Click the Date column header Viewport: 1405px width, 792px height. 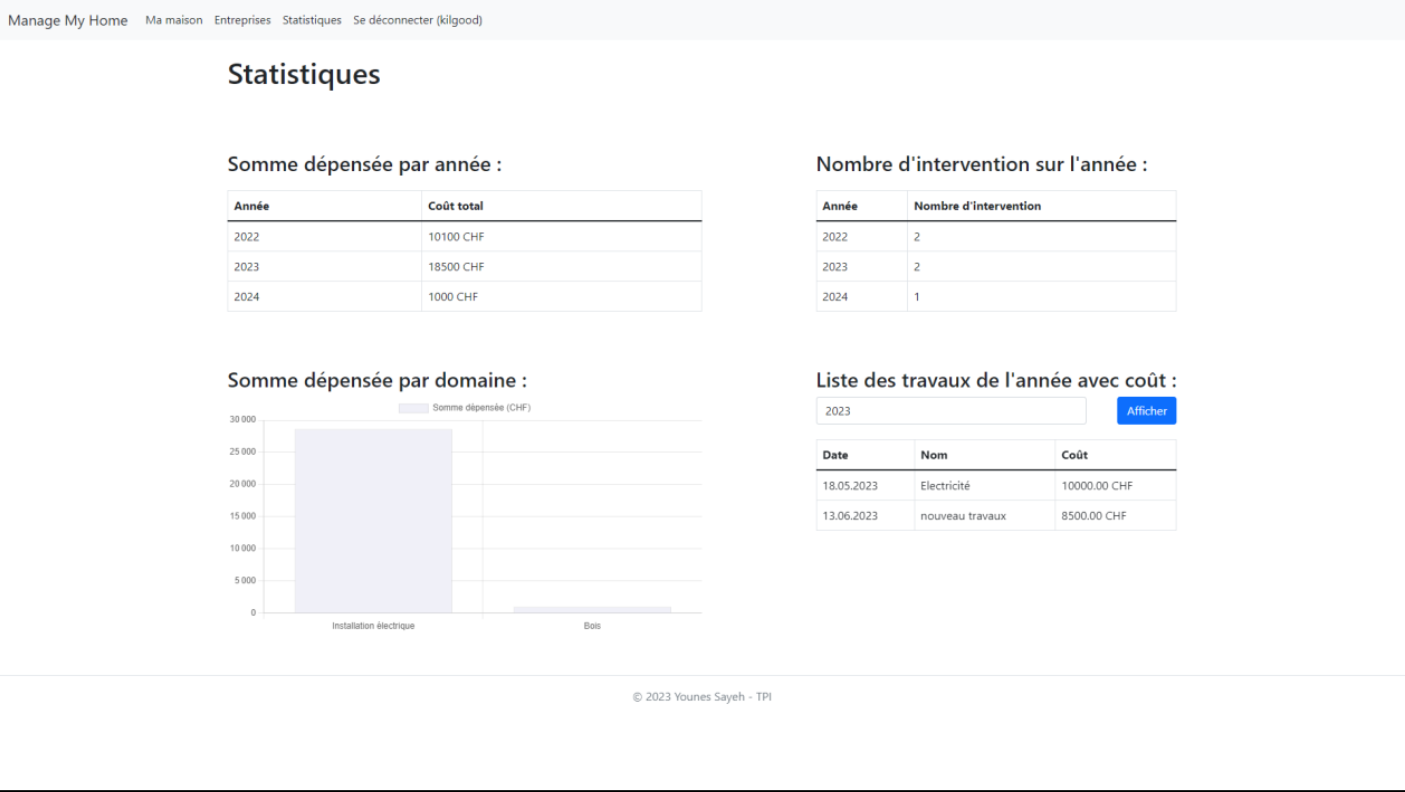pyautogui.click(x=865, y=455)
